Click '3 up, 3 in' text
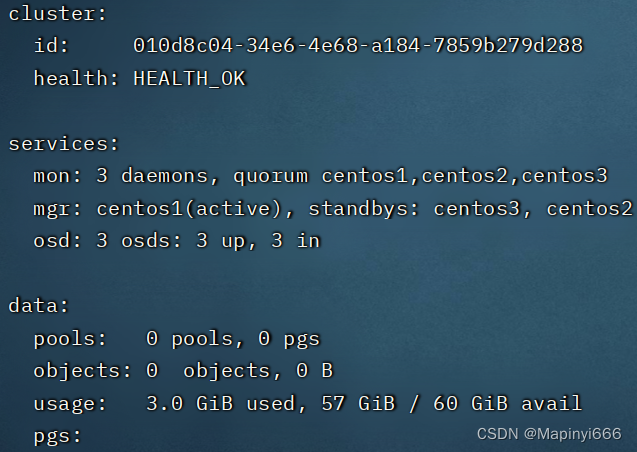Viewport: 637px width, 452px height. point(258,241)
